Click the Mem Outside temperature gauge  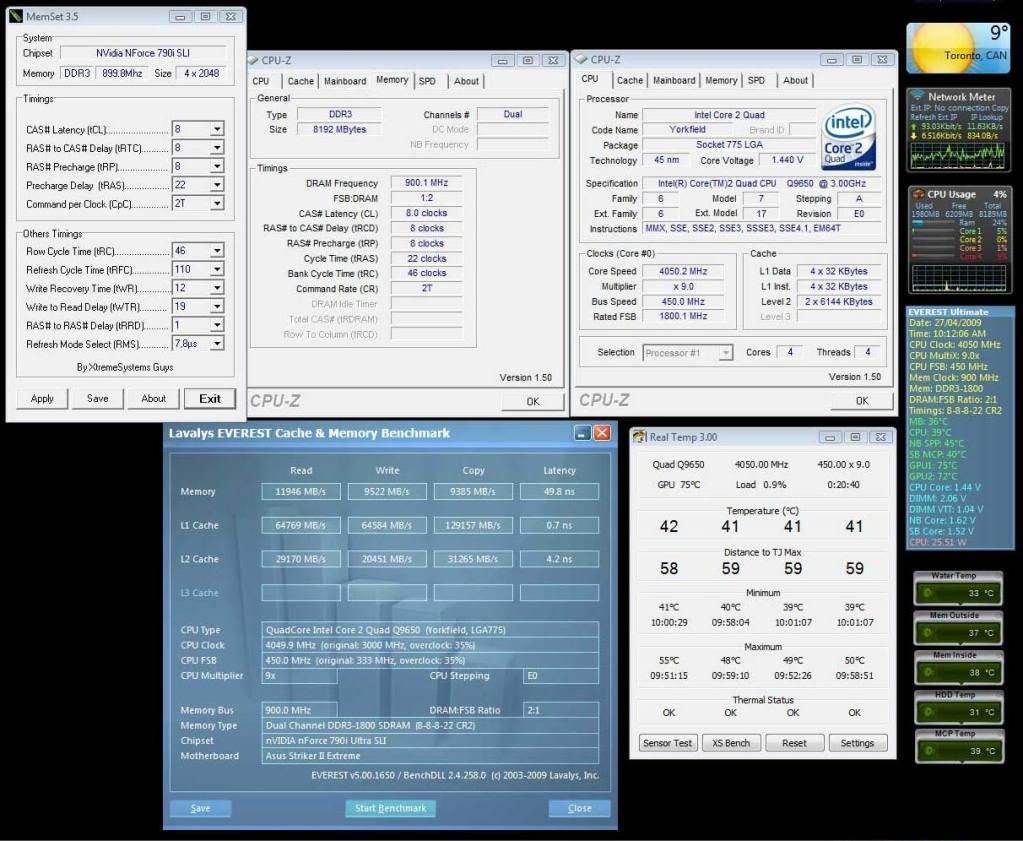[x=958, y=628]
